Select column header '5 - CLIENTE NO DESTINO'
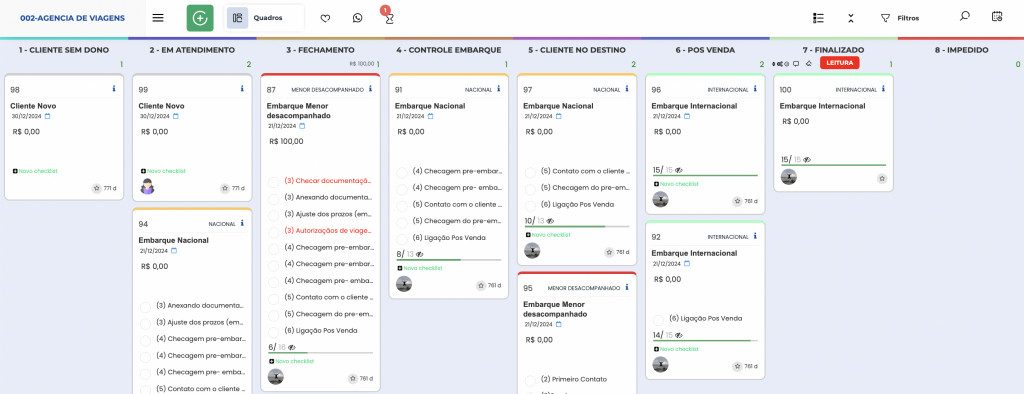Viewport: 1024px width, 394px height. point(577,50)
